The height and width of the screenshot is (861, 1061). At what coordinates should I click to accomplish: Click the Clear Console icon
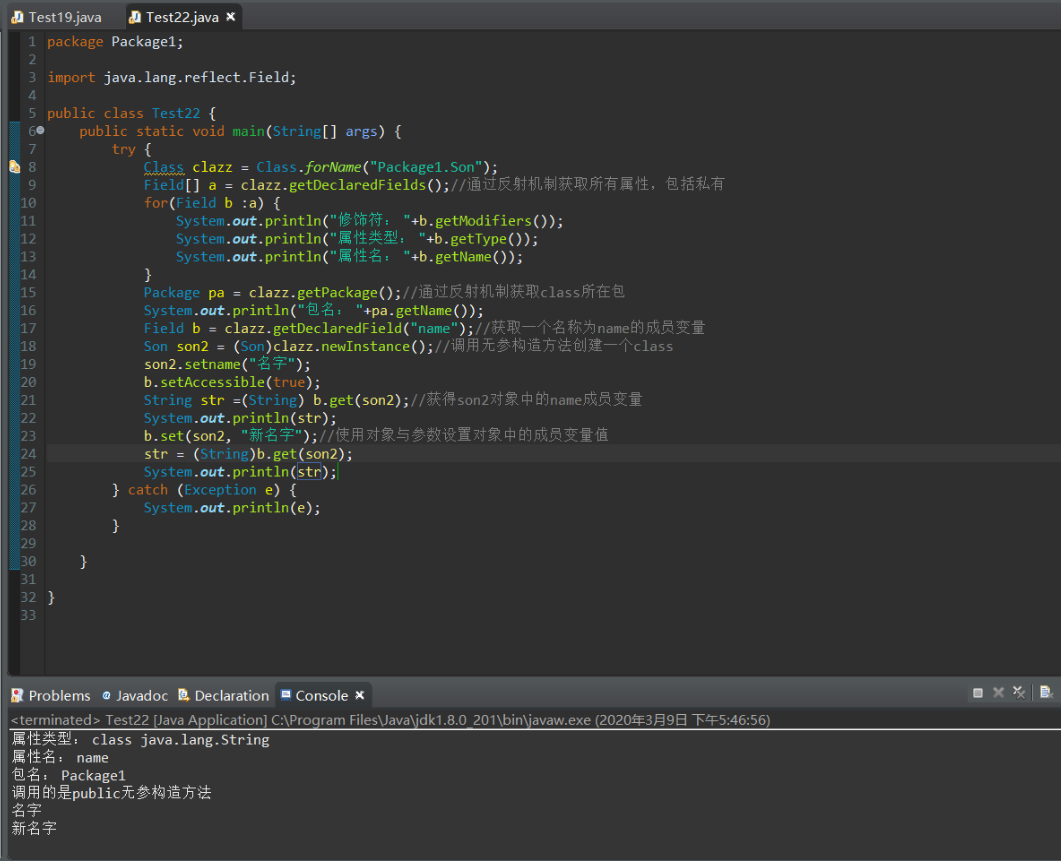pyautogui.click(x=1046, y=693)
